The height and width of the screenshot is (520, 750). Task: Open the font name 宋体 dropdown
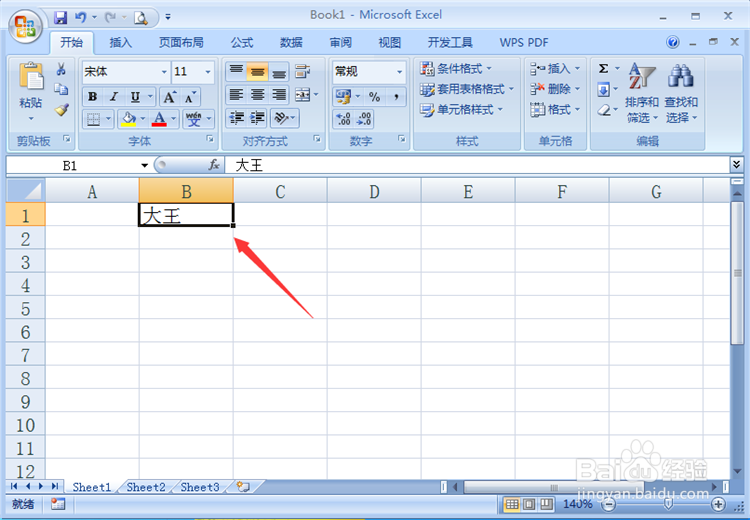coord(164,72)
